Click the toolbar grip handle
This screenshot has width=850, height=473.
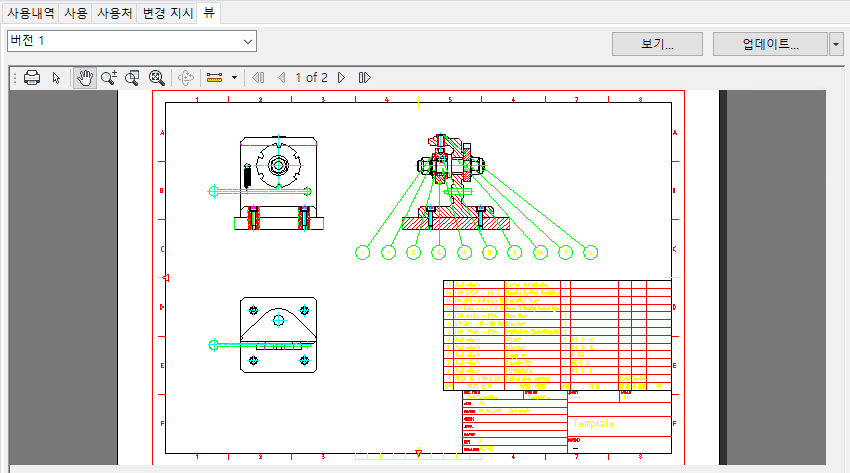click(x=15, y=78)
